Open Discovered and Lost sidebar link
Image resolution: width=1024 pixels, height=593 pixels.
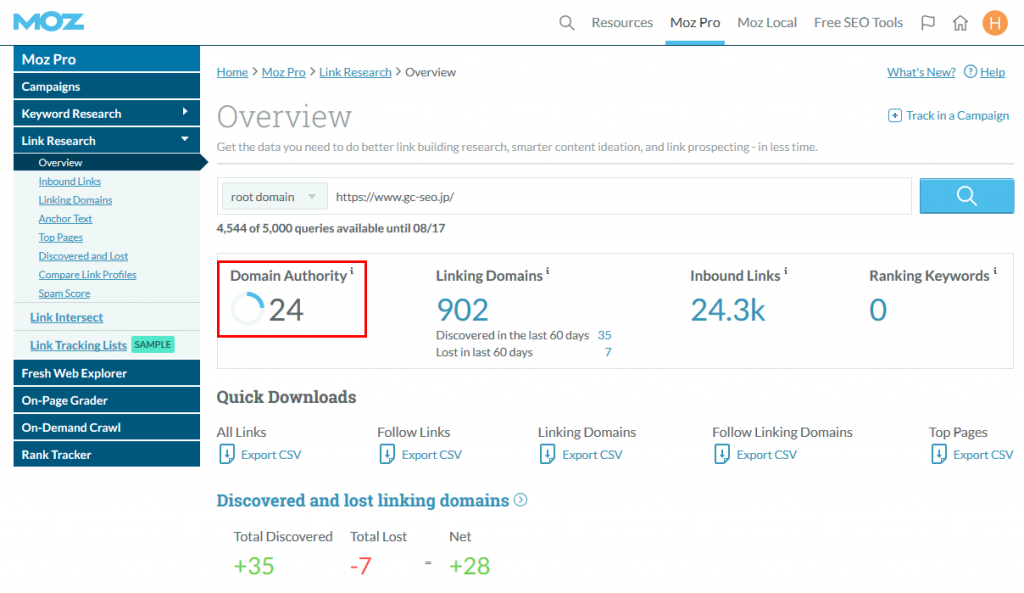tap(83, 256)
